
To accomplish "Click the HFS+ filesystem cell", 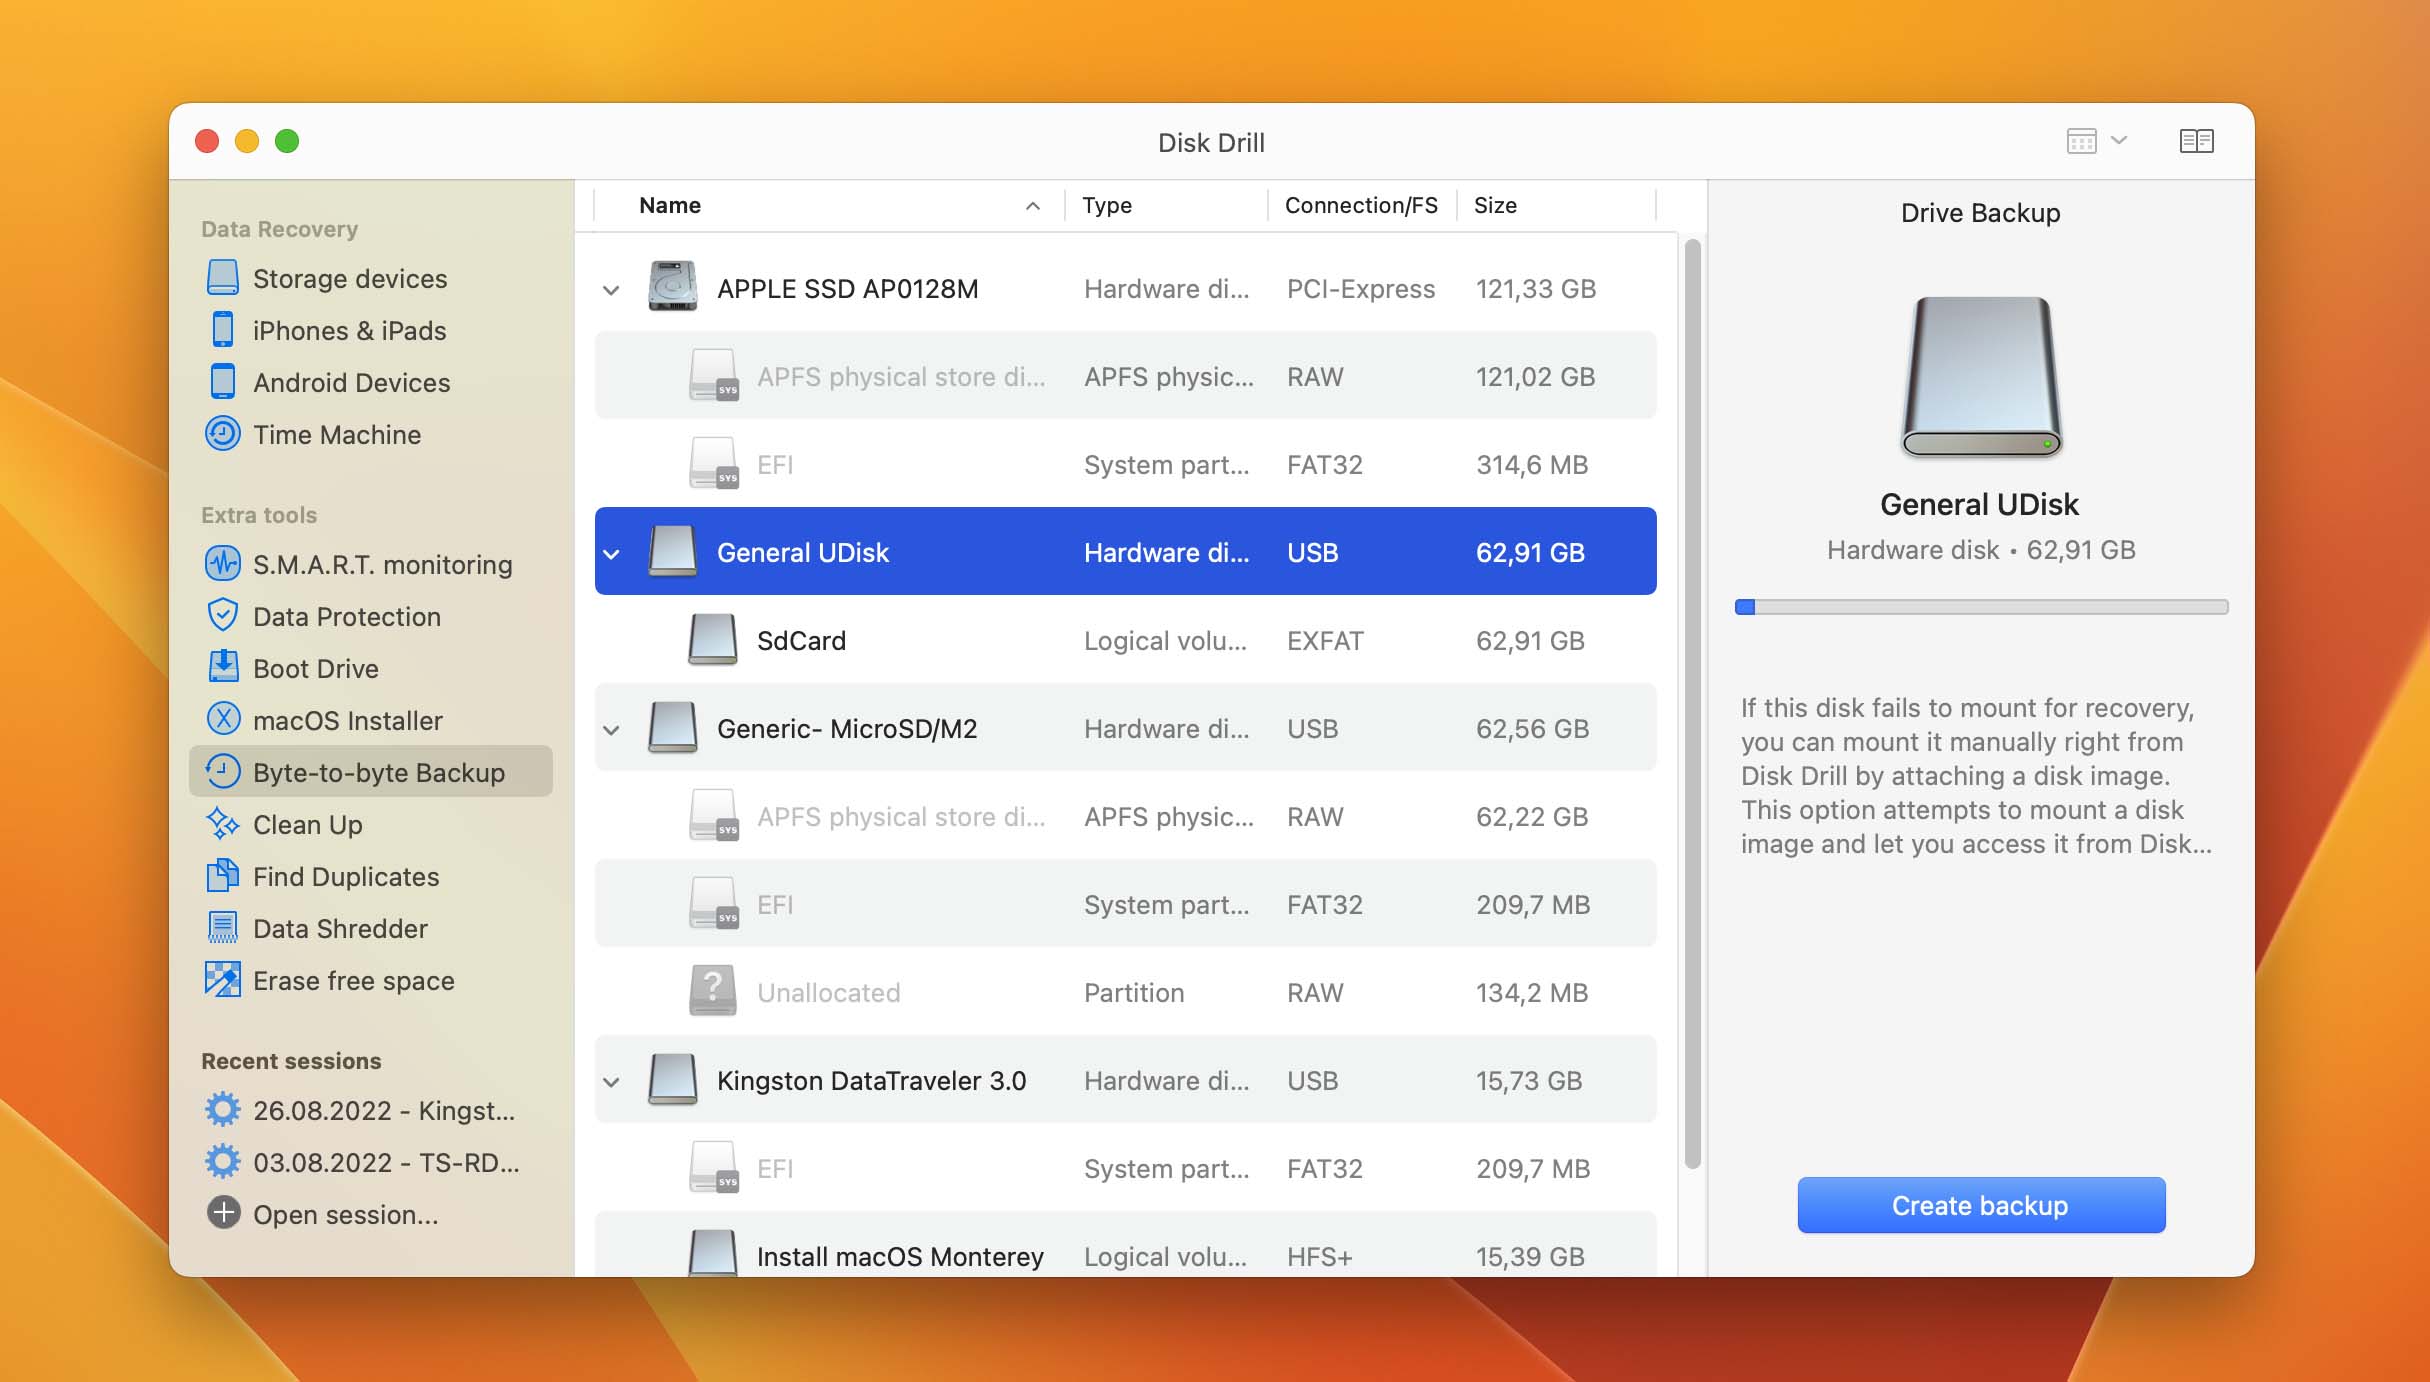I will (x=1319, y=1256).
